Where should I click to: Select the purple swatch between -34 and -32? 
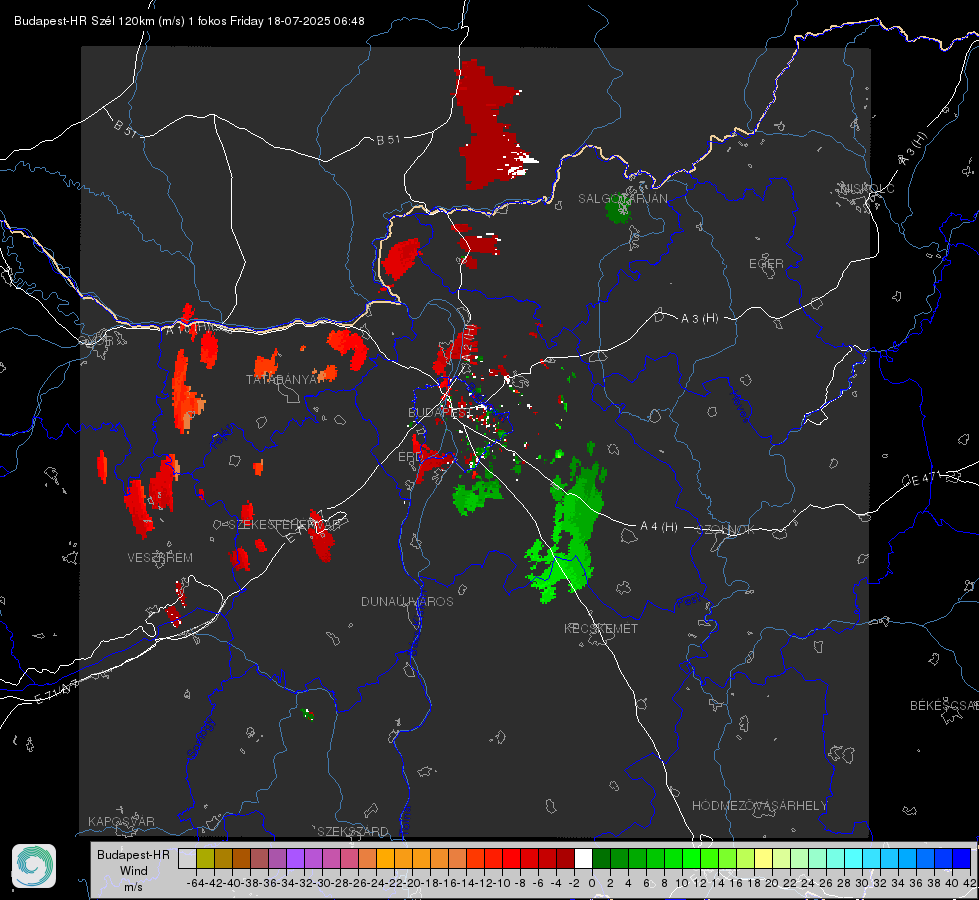(295, 859)
